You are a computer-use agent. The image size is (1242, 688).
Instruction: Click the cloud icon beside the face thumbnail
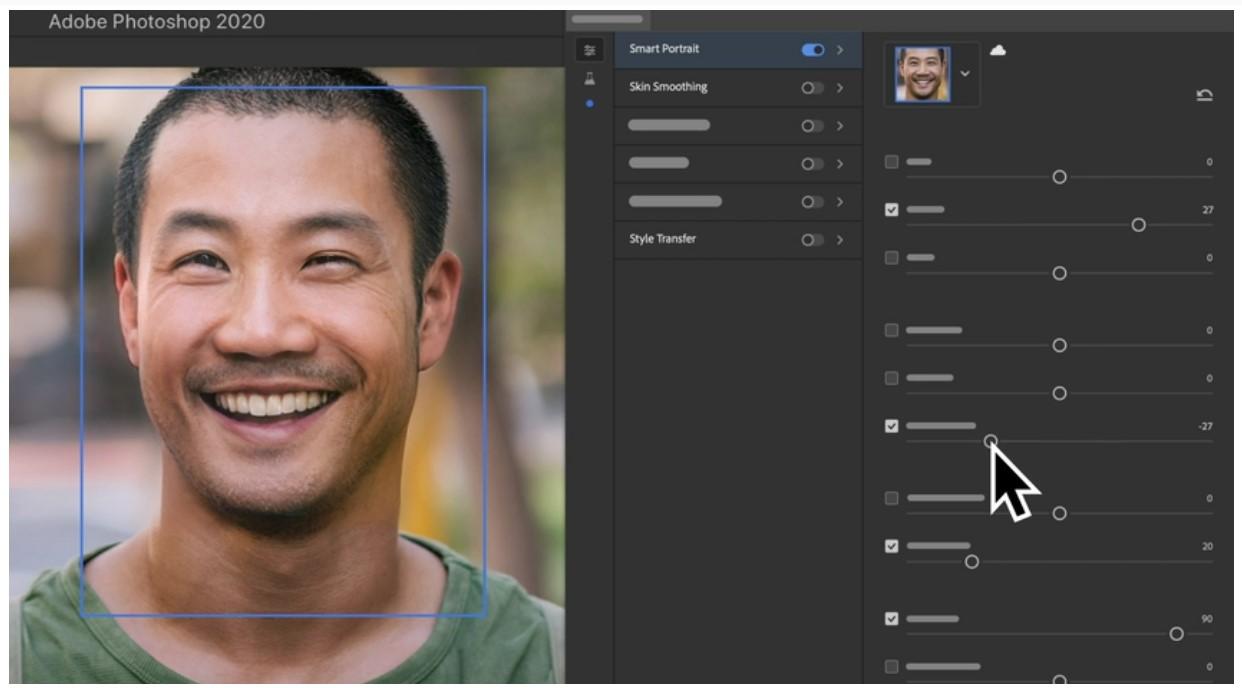(x=998, y=51)
